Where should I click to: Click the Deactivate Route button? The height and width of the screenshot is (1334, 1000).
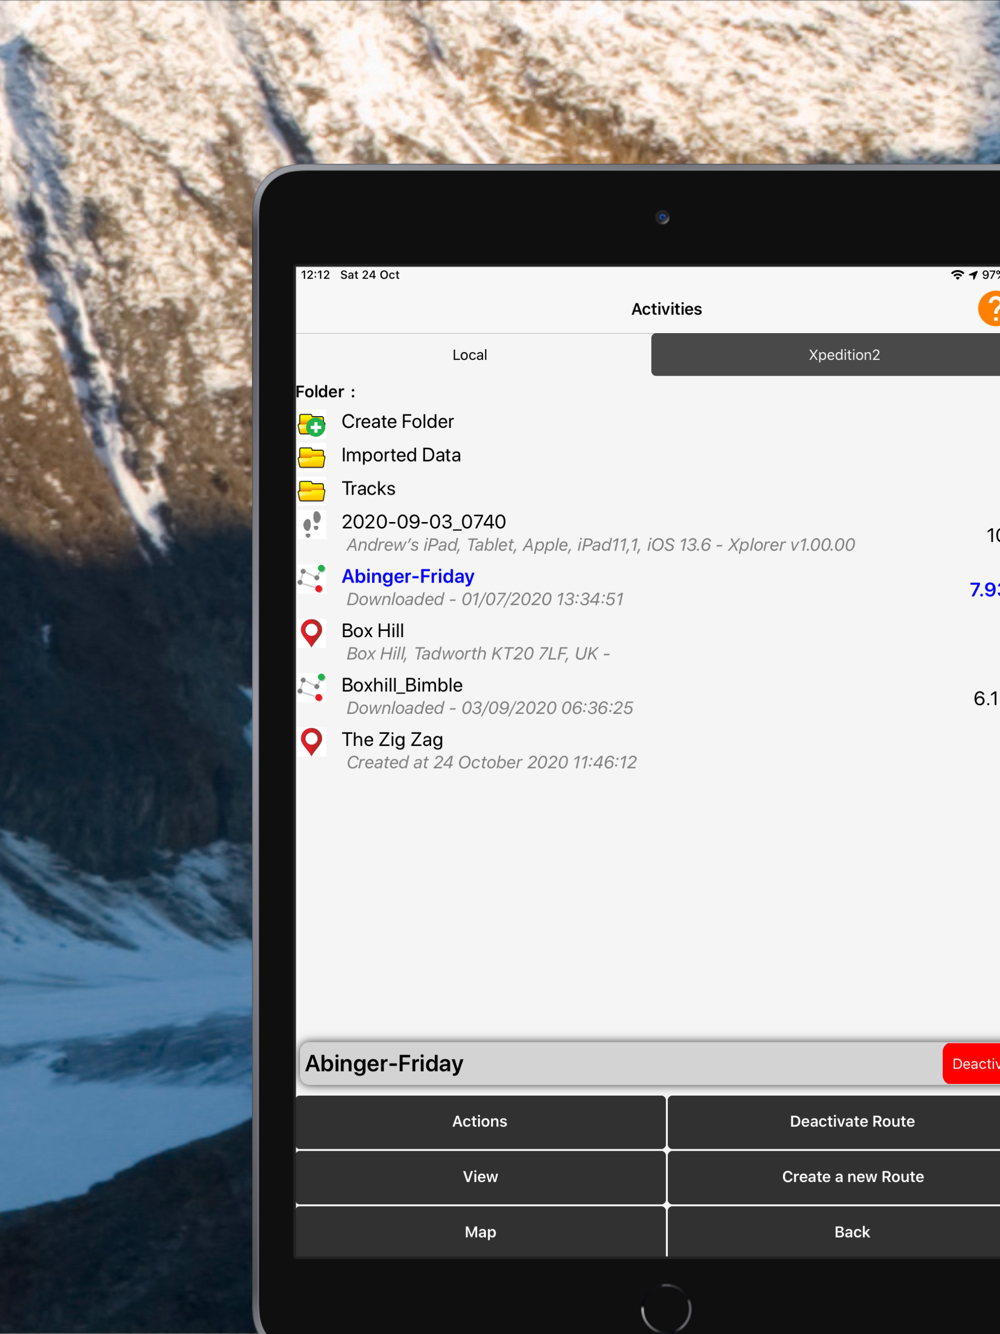(x=834, y=1122)
